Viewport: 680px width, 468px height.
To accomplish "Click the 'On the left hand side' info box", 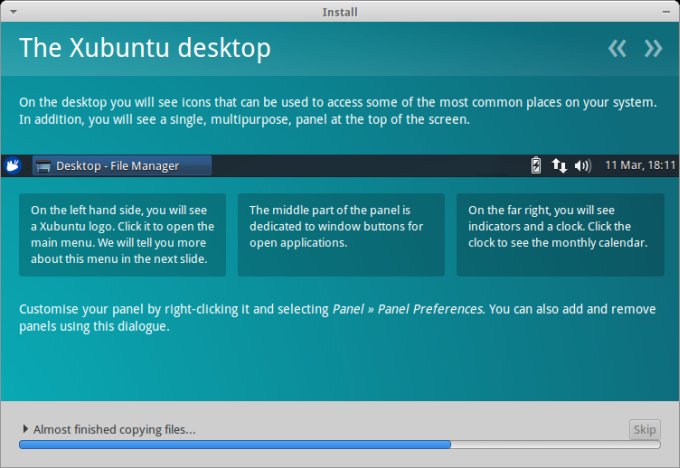I will (x=122, y=234).
